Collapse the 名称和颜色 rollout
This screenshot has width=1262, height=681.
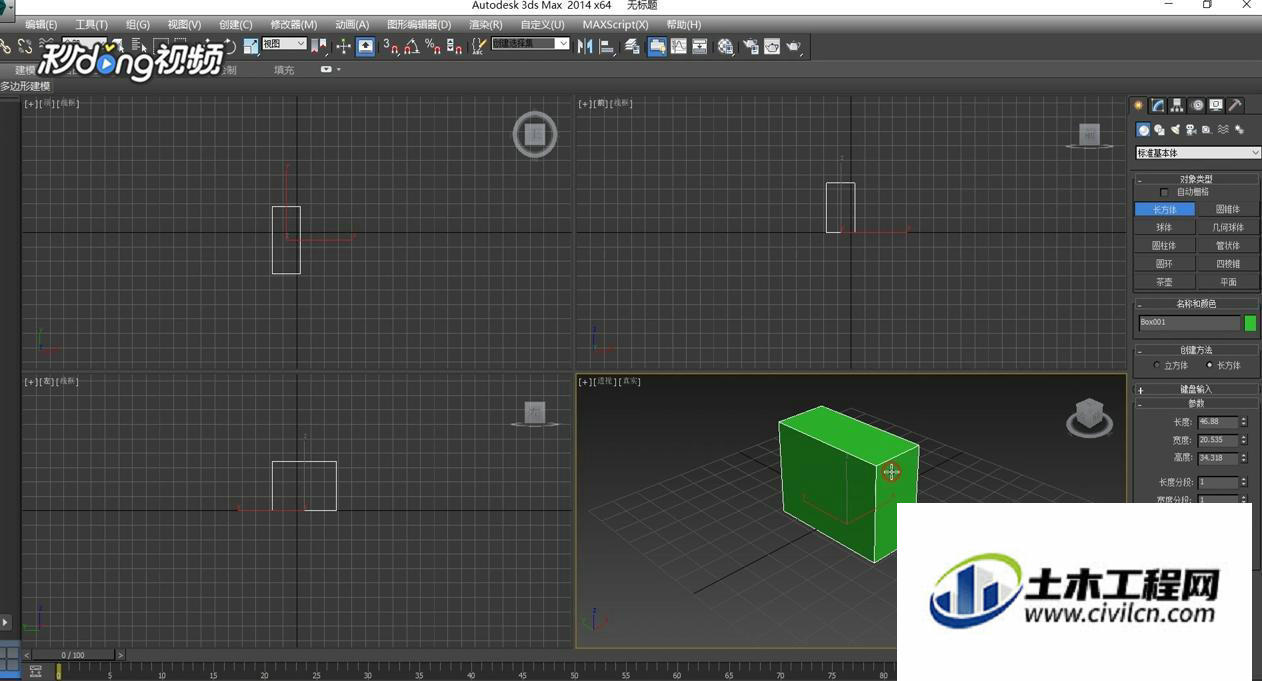[x=1196, y=304]
